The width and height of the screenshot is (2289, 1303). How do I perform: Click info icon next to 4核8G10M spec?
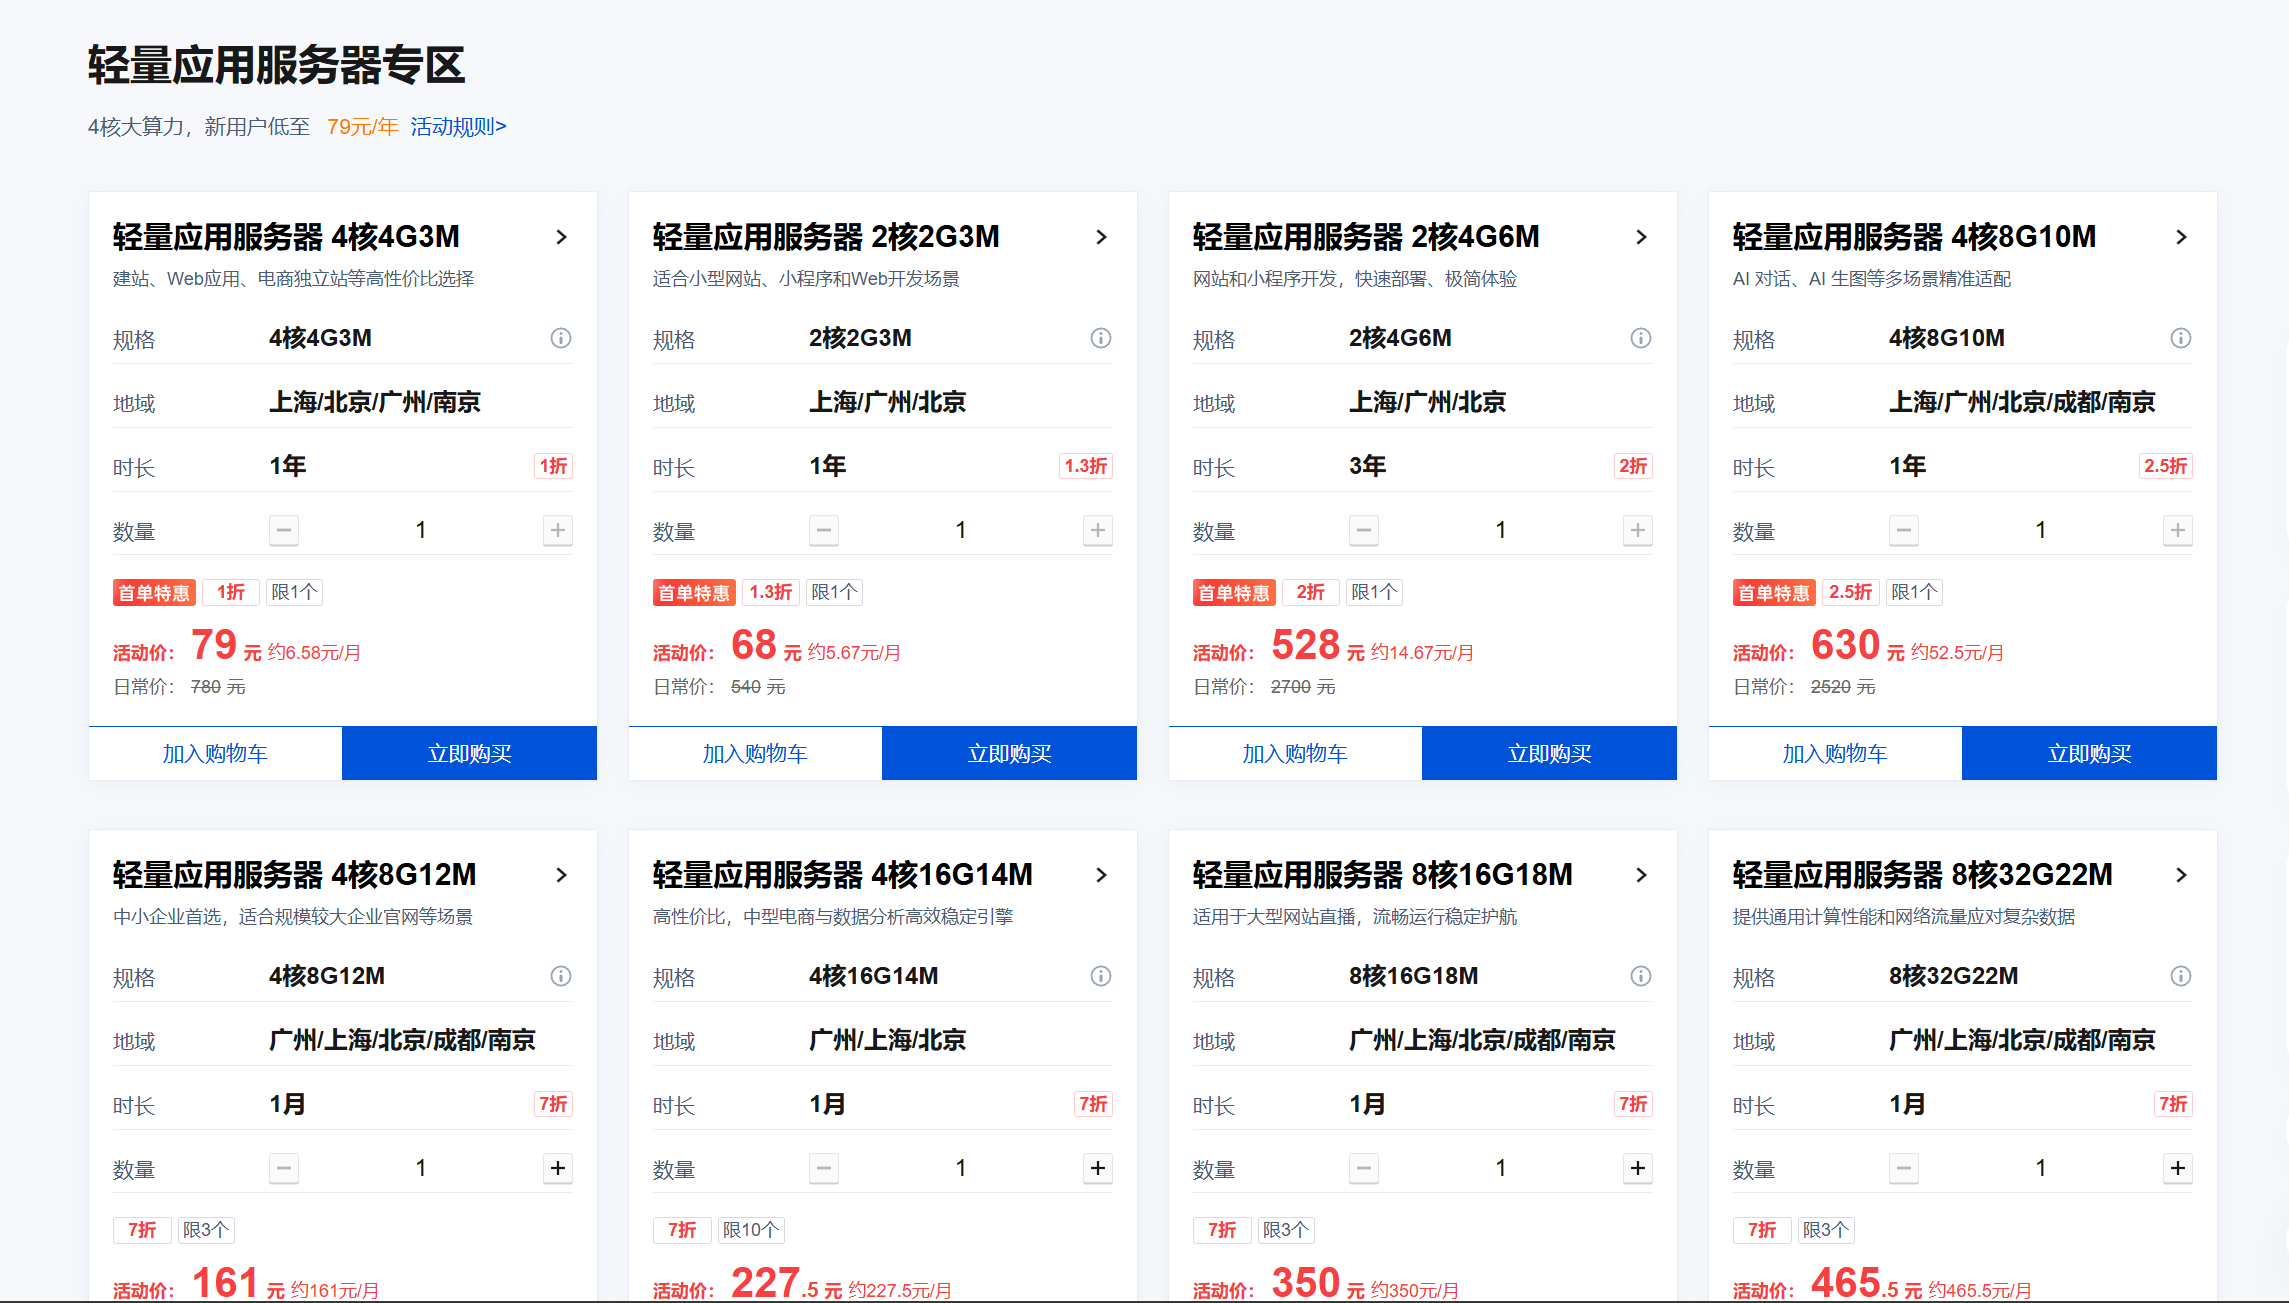2181,338
